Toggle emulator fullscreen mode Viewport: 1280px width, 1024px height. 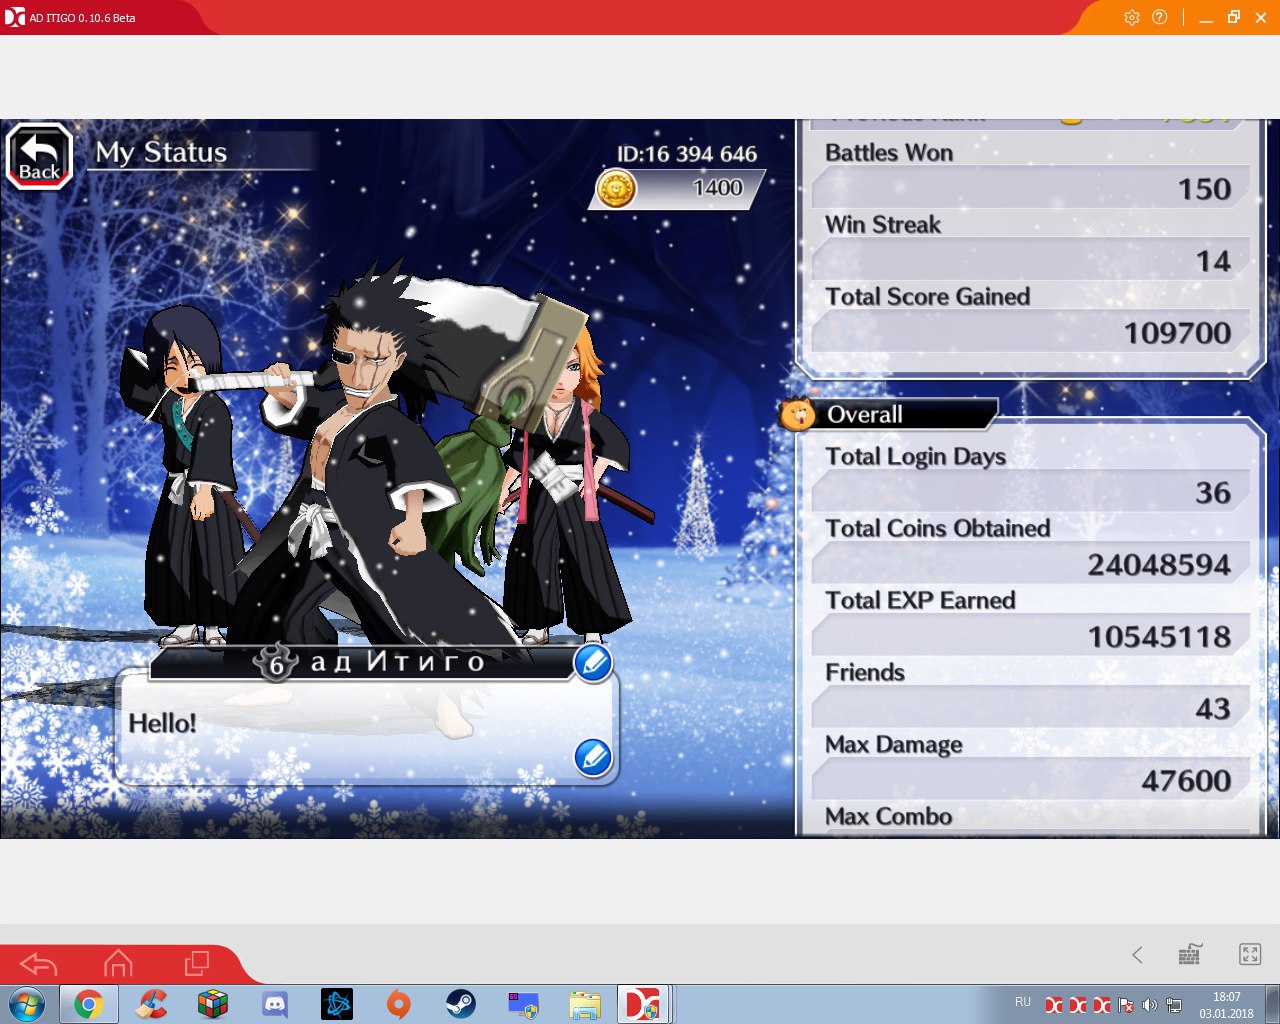[1250, 954]
